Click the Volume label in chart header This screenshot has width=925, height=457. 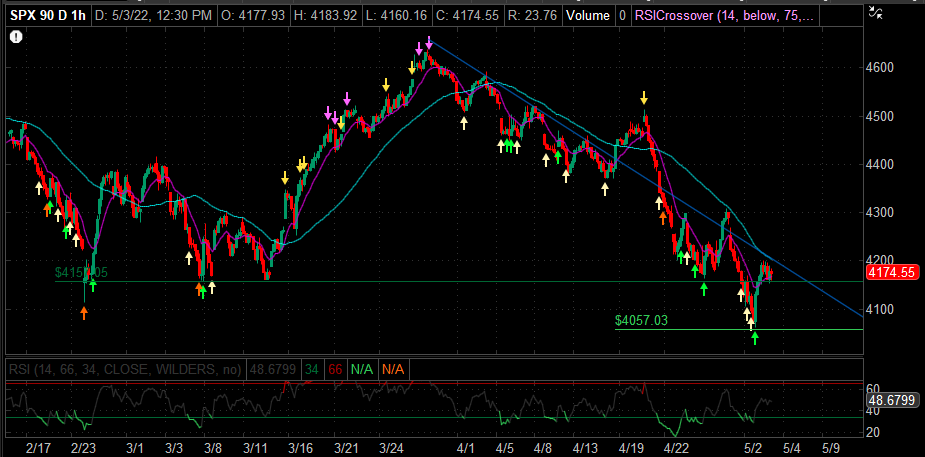590,15
